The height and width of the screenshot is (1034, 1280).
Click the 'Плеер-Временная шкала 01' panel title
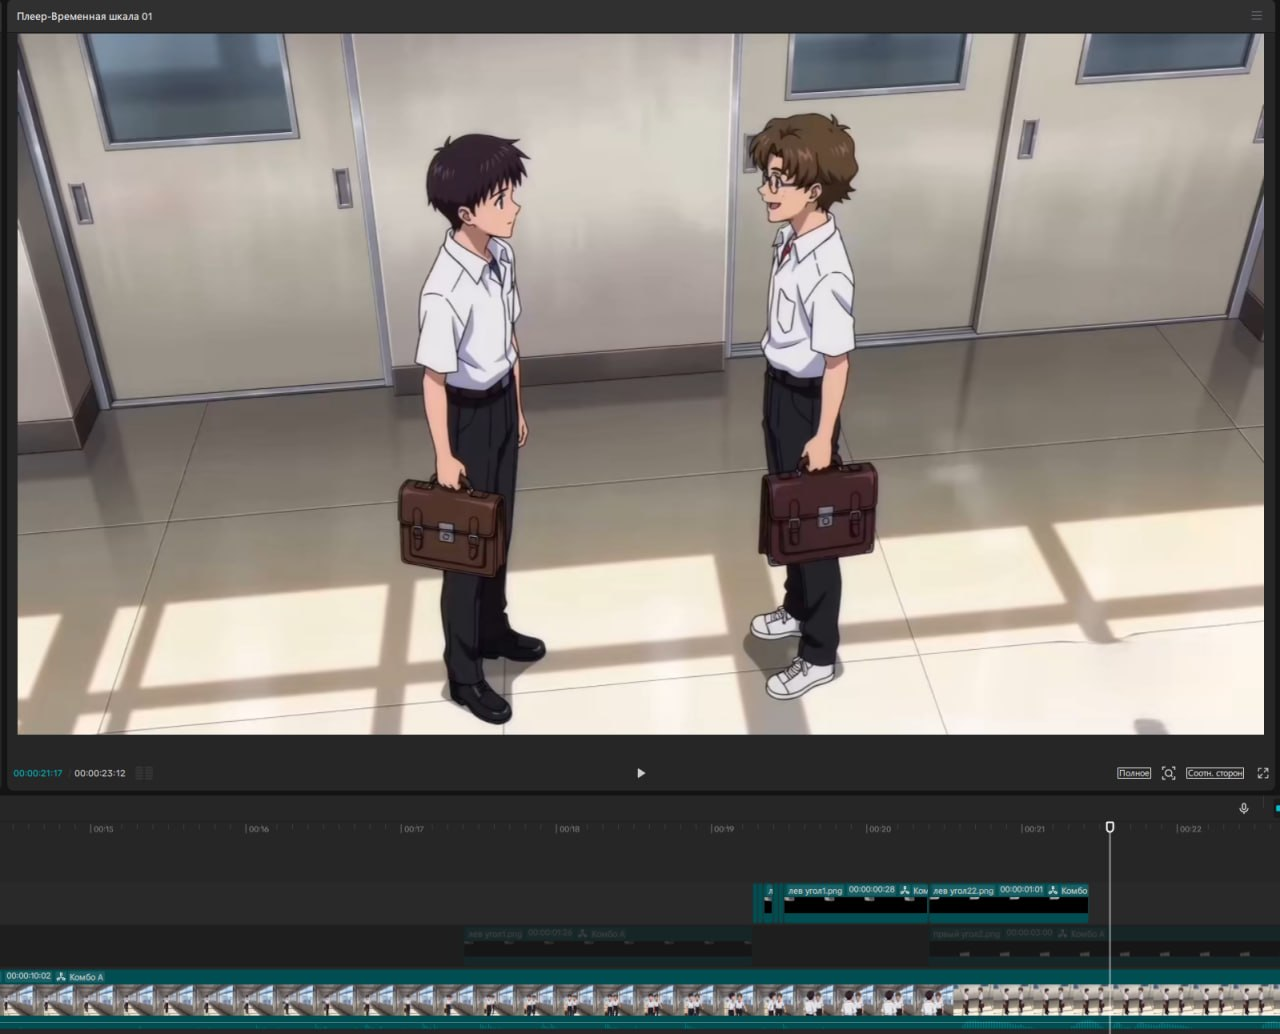pos(85,16)
